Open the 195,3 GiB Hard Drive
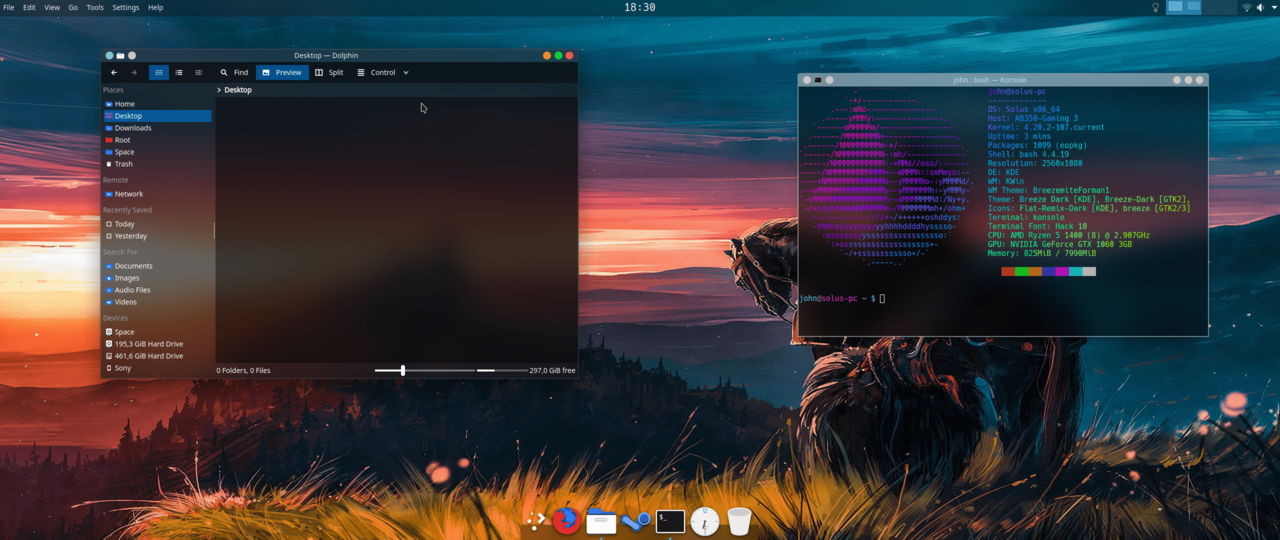Screen dimensions: 1280x540 click(157, 344)
